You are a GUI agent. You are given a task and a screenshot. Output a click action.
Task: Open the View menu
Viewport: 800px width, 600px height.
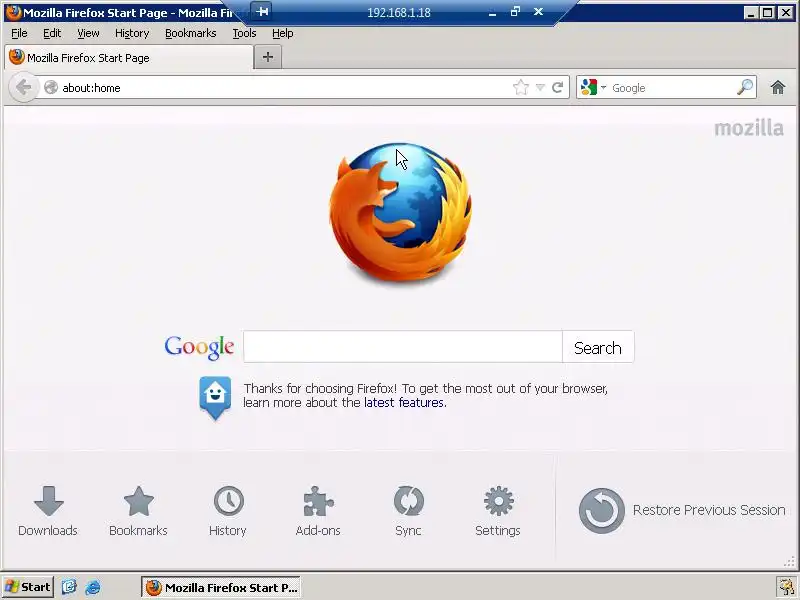(88, 33)
